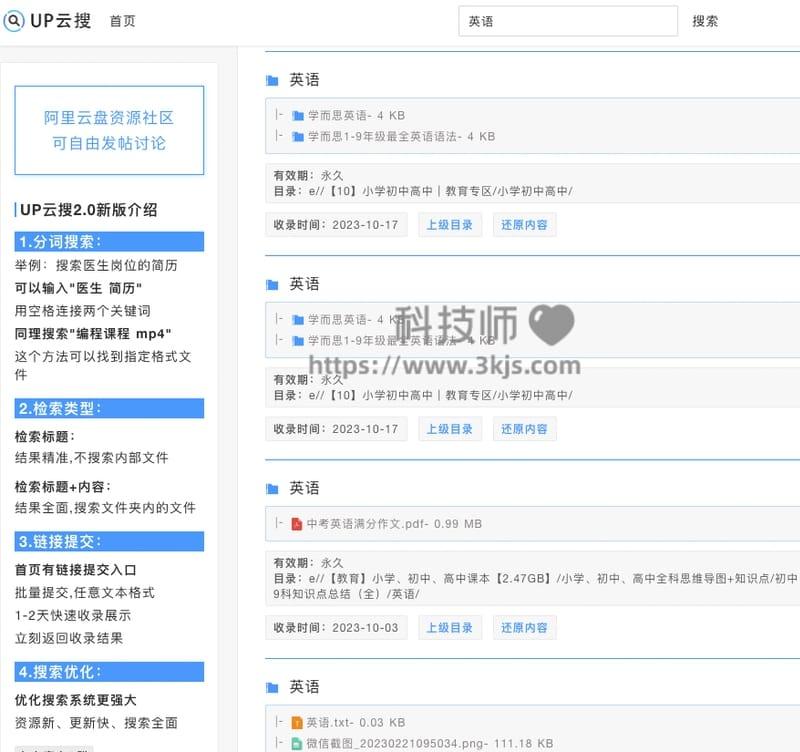Select '英语.txt- 0.03 KB' entry
This screenshot has width=800, height=752.
356,723
